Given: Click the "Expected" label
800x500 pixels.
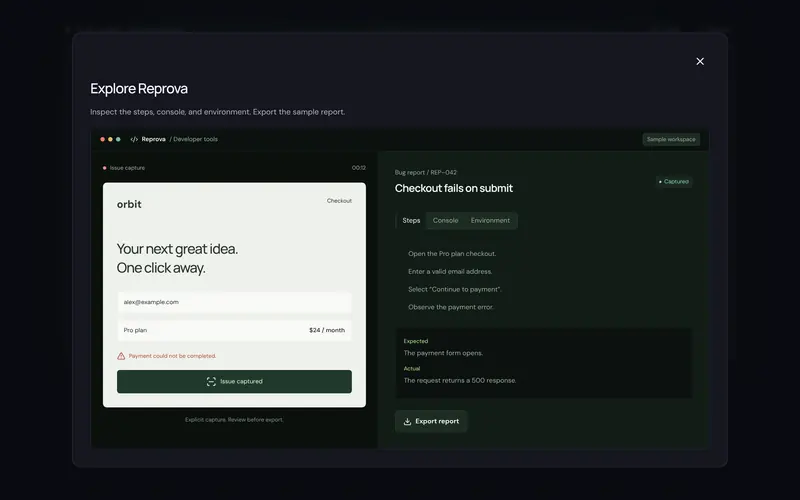Looking at the screenshot, I should point(416,341).
